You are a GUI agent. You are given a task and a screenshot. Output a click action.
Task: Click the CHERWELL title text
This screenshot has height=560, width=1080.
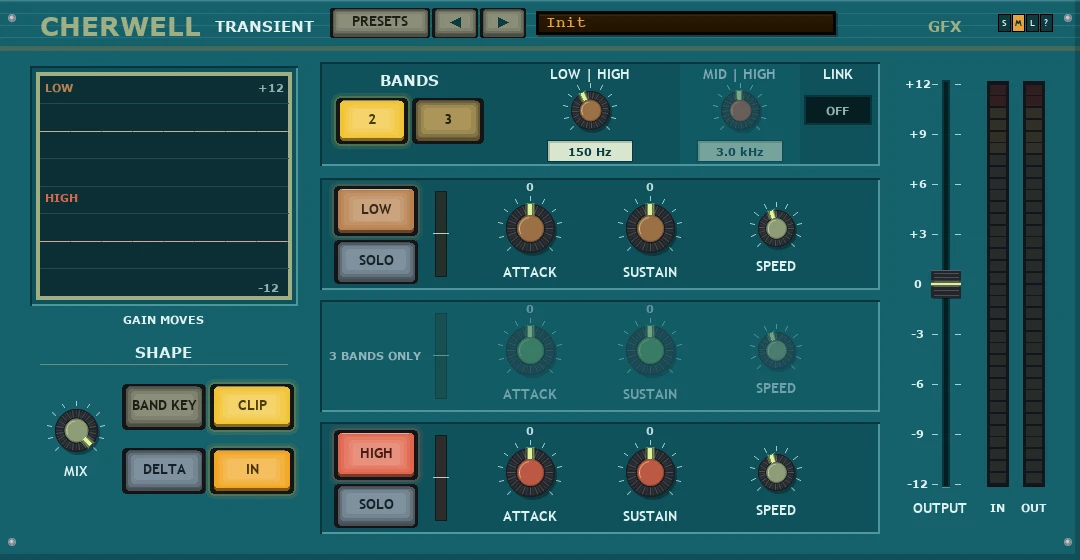121,27
